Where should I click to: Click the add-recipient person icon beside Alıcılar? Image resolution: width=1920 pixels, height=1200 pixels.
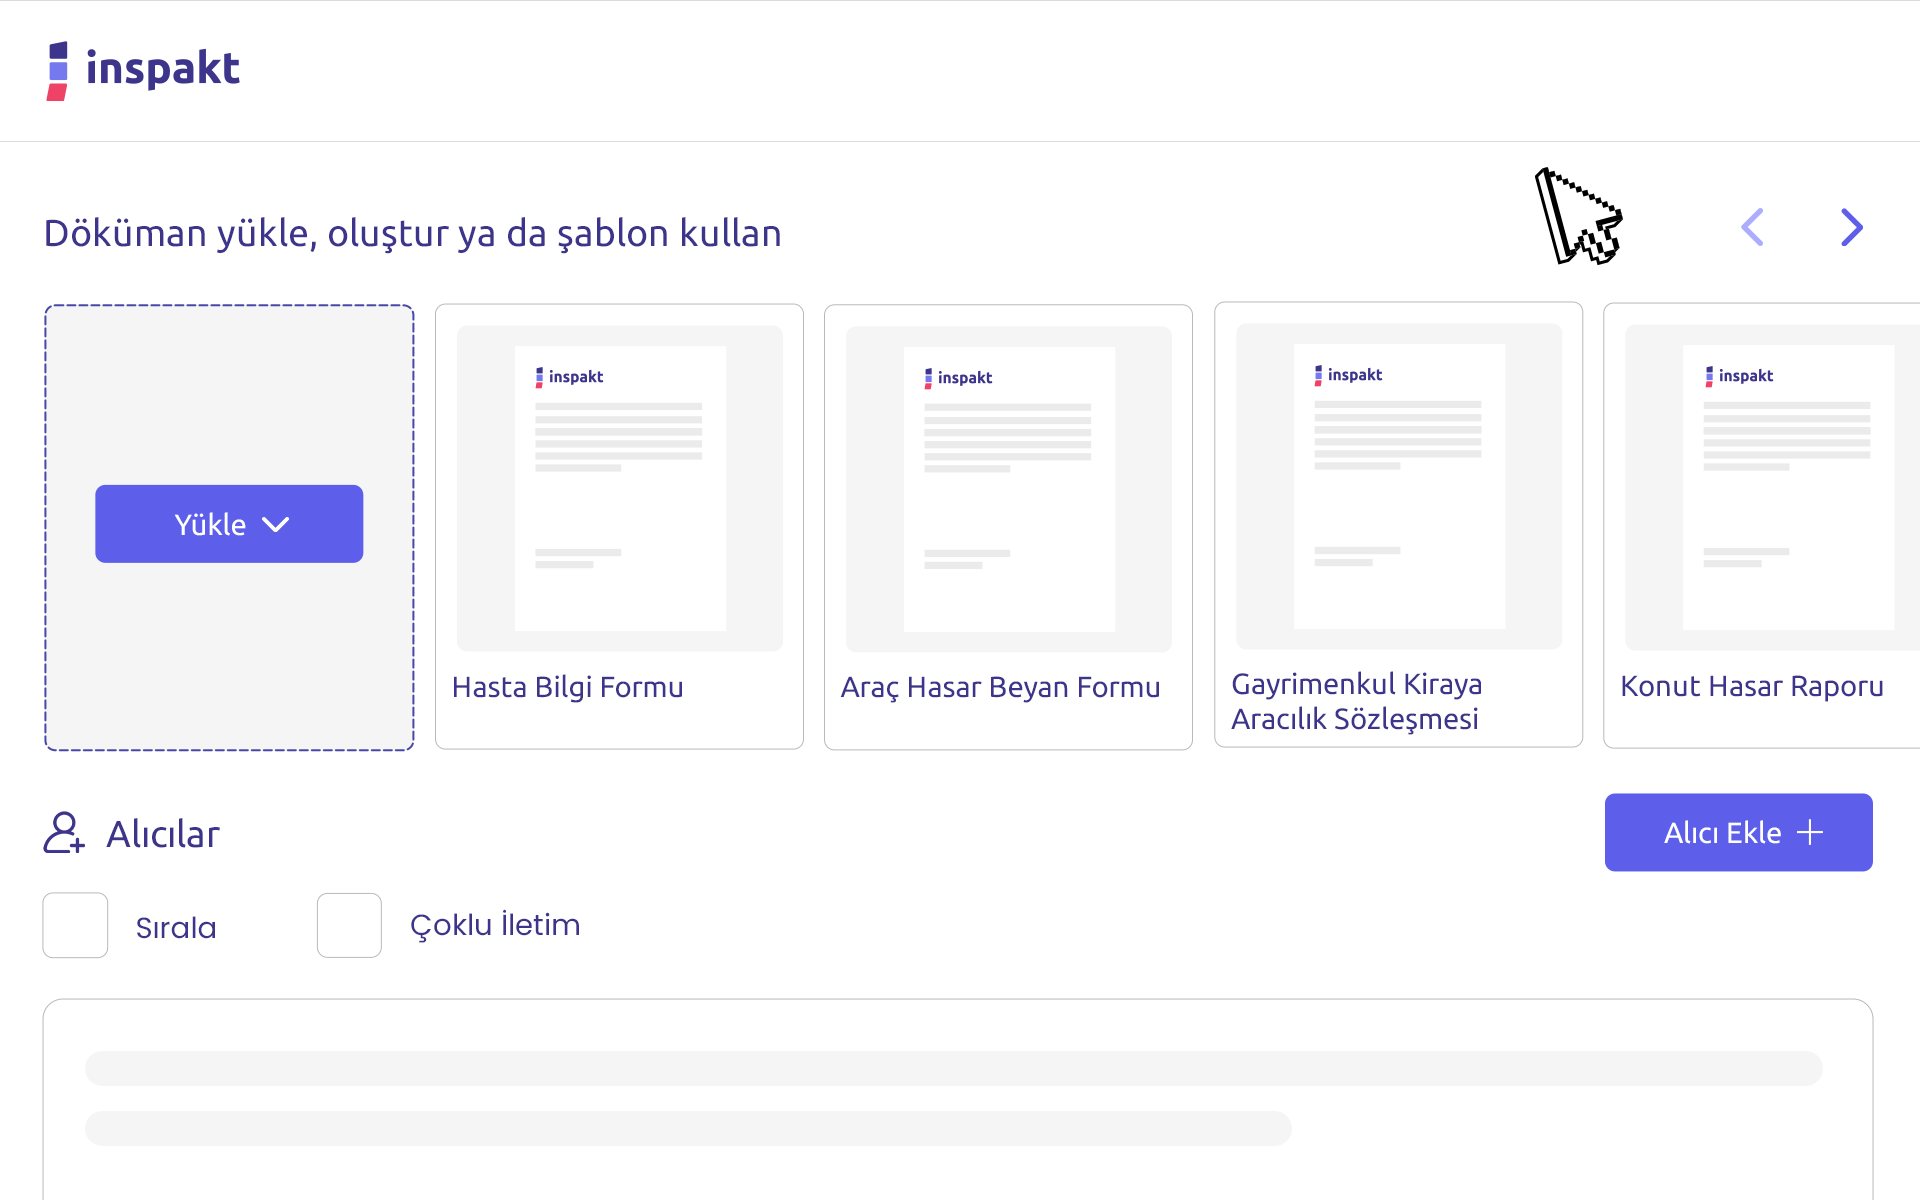[63, 833]
